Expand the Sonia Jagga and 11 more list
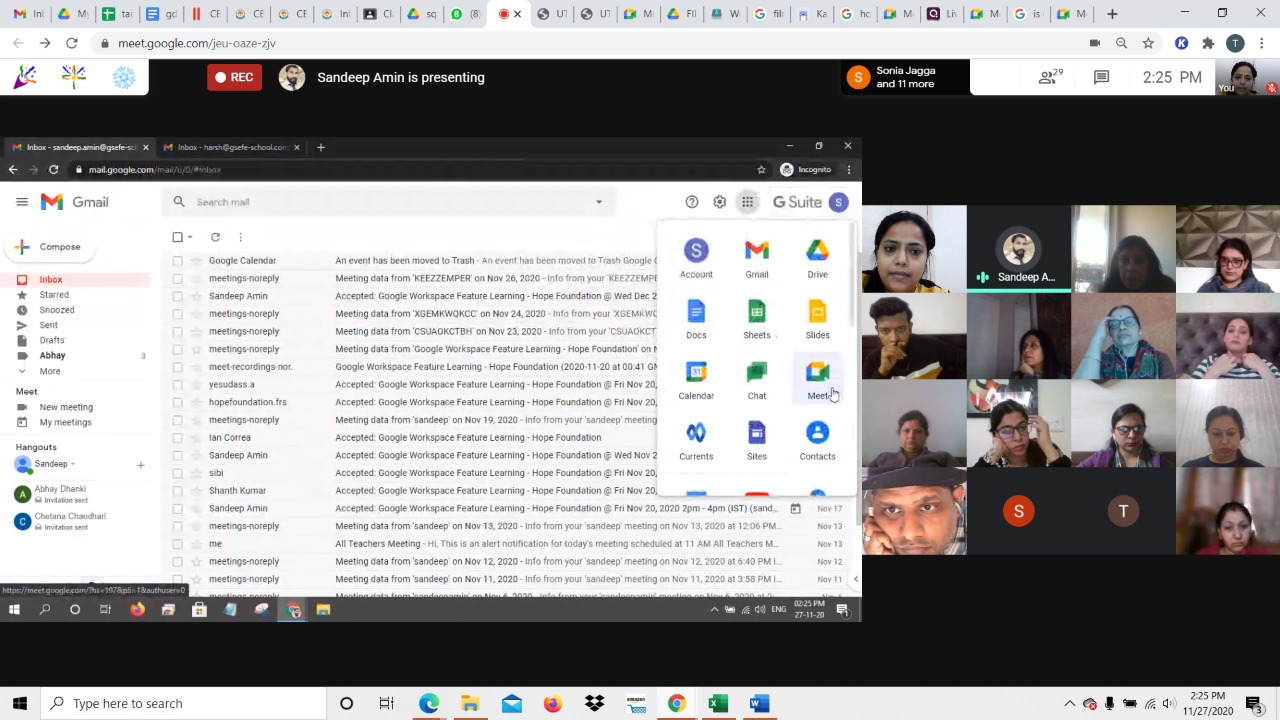Screen dimensions: 1280x720 tap(906, 77)
